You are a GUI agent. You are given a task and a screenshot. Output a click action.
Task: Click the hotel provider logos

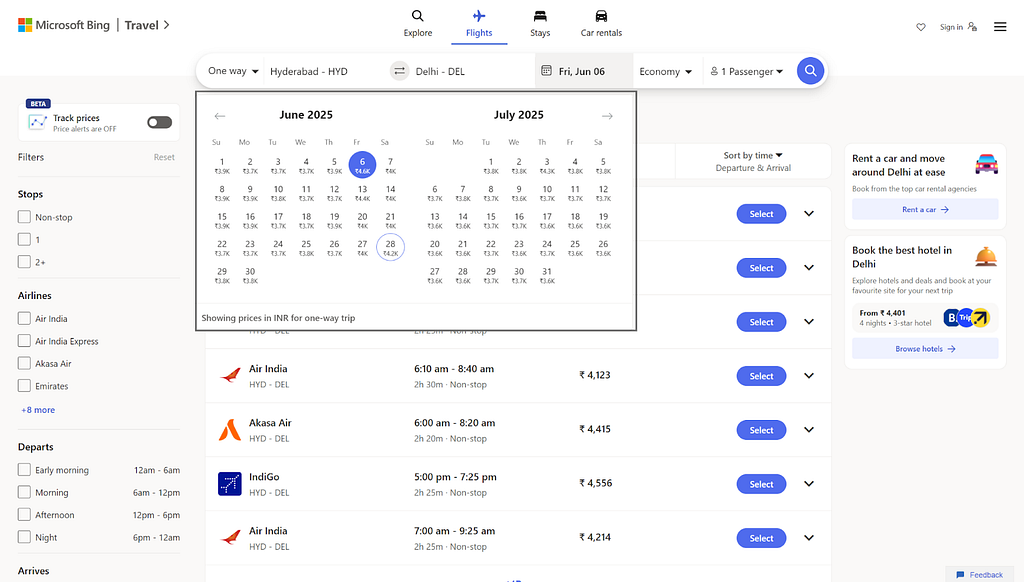[x=967, y=318]
